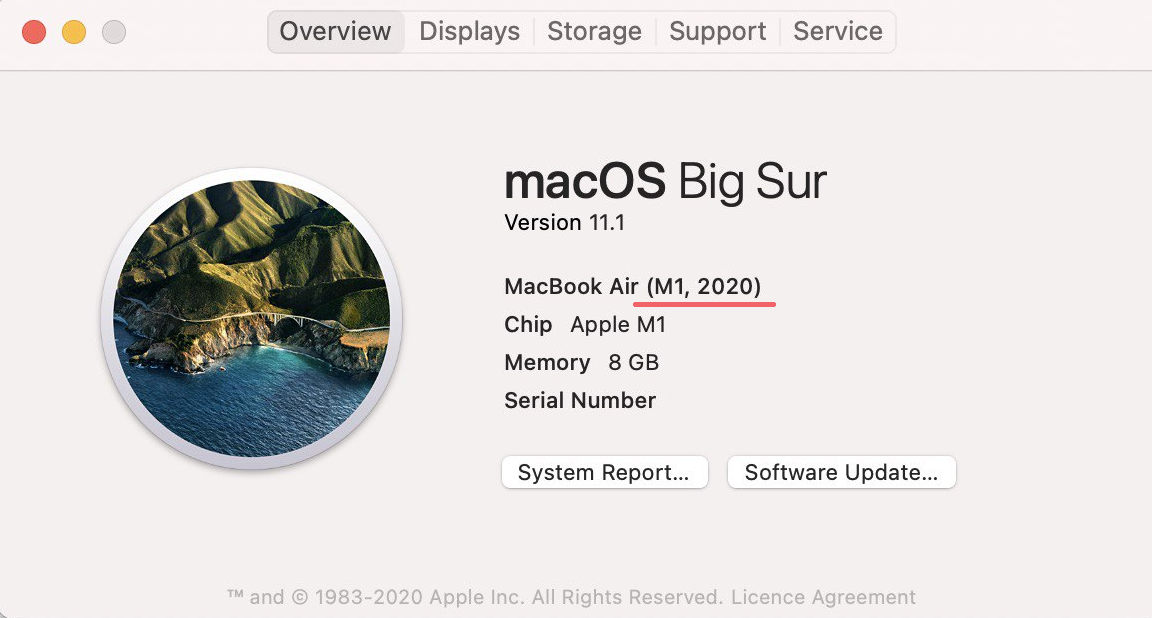
Task: Click the 1983-2020 Apple Inc. copyright text
Action: [x=475, y=597]
